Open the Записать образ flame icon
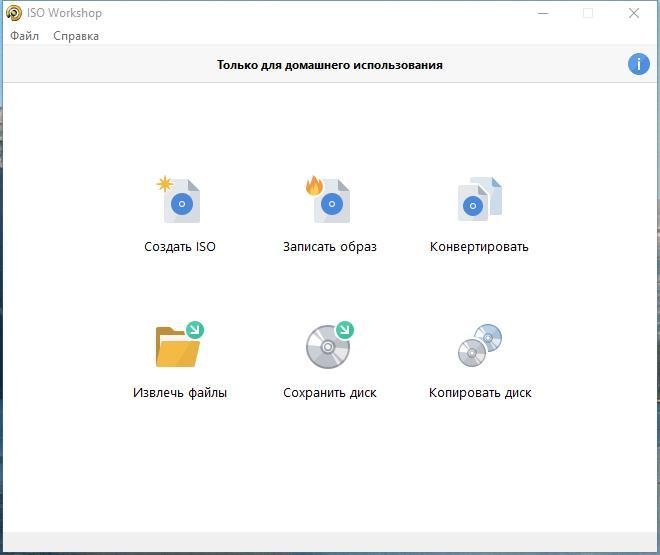The width and height of the screenshot is (660, 555). [330, 201]
